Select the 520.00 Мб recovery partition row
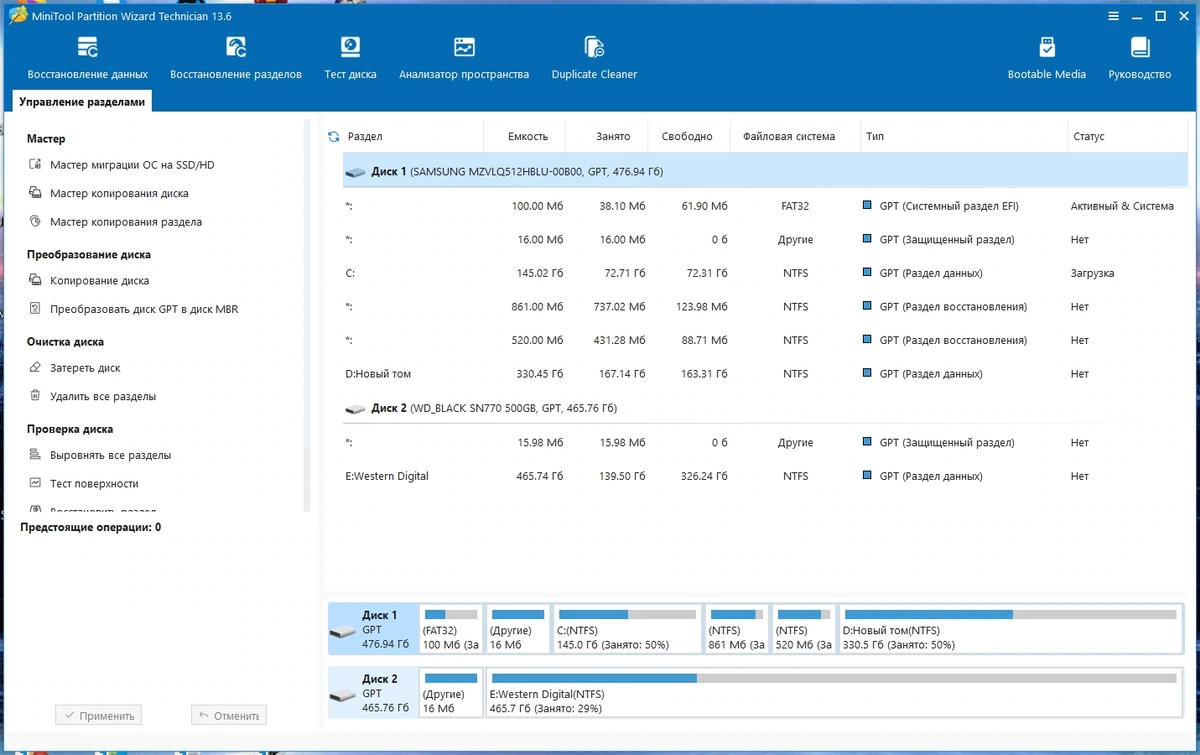This screenshot has height=755, width=1200. pos(763,340)
